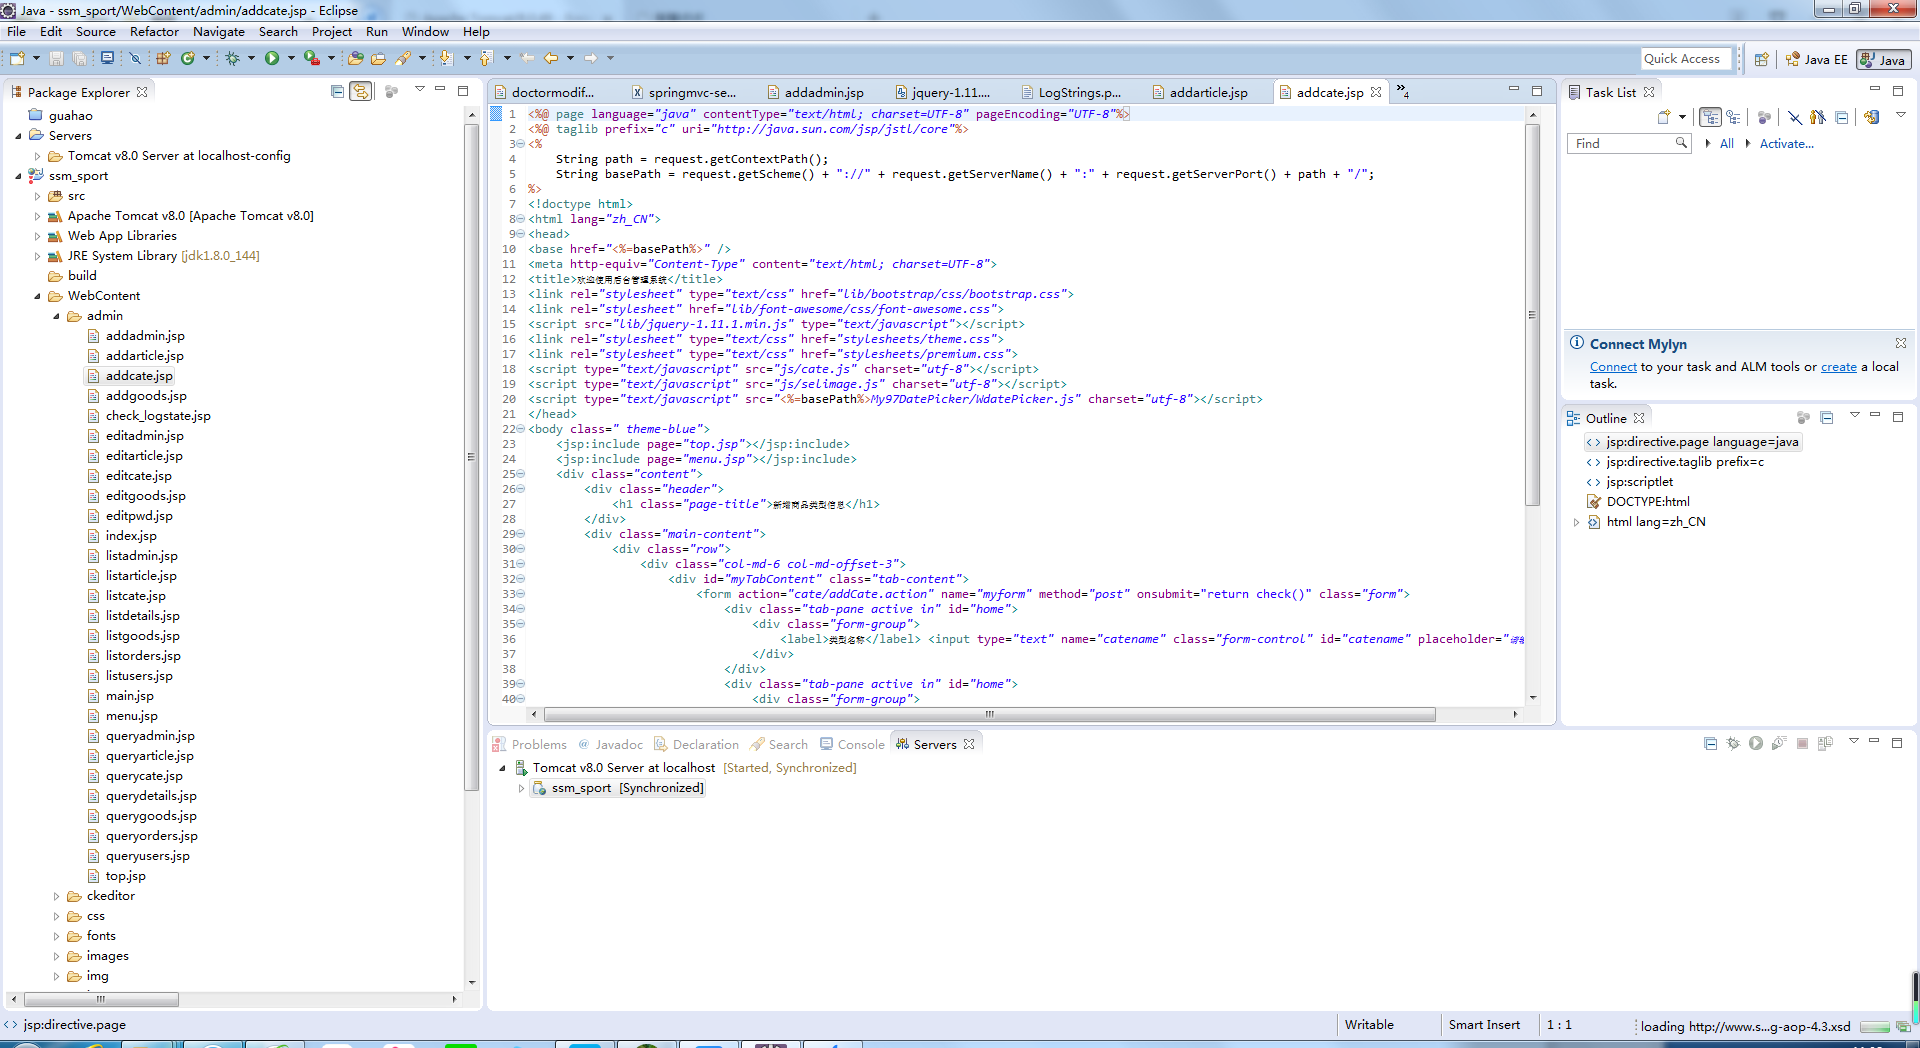Switch to the Problems tab
This screenshot has height=1048, width=1920.
pos(529,744)
